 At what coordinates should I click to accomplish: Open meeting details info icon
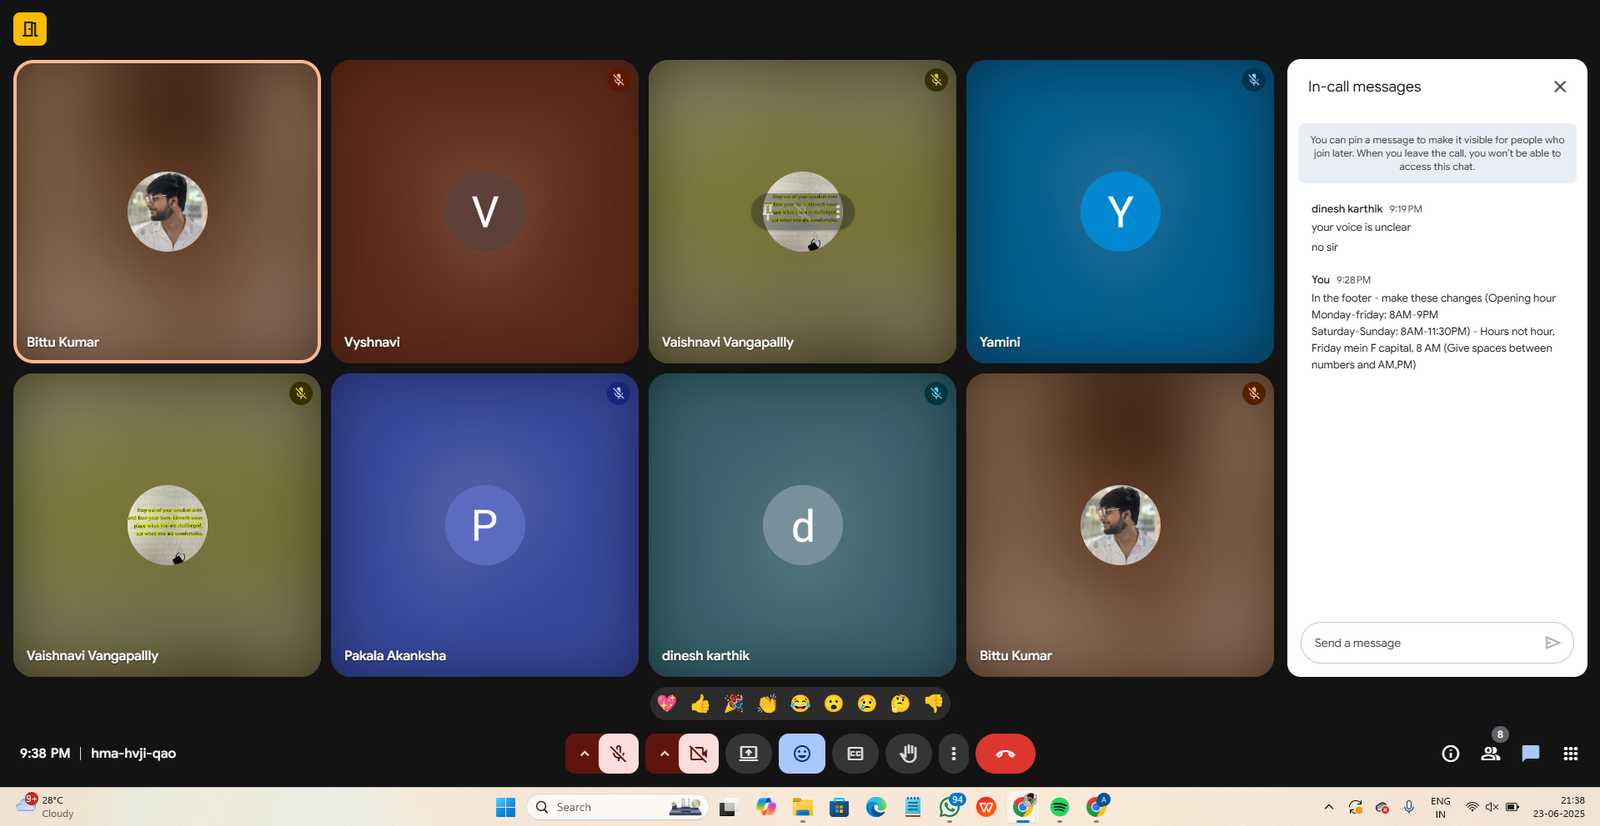click(1450, 754)
